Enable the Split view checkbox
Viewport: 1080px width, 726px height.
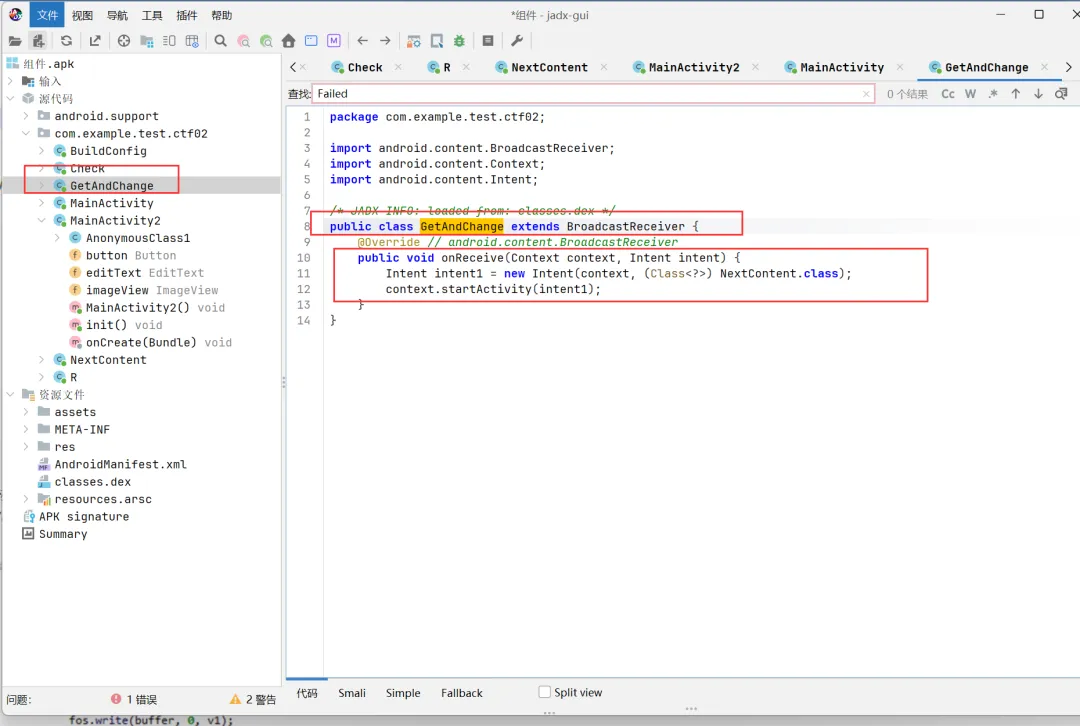click(x=545, y=692)
